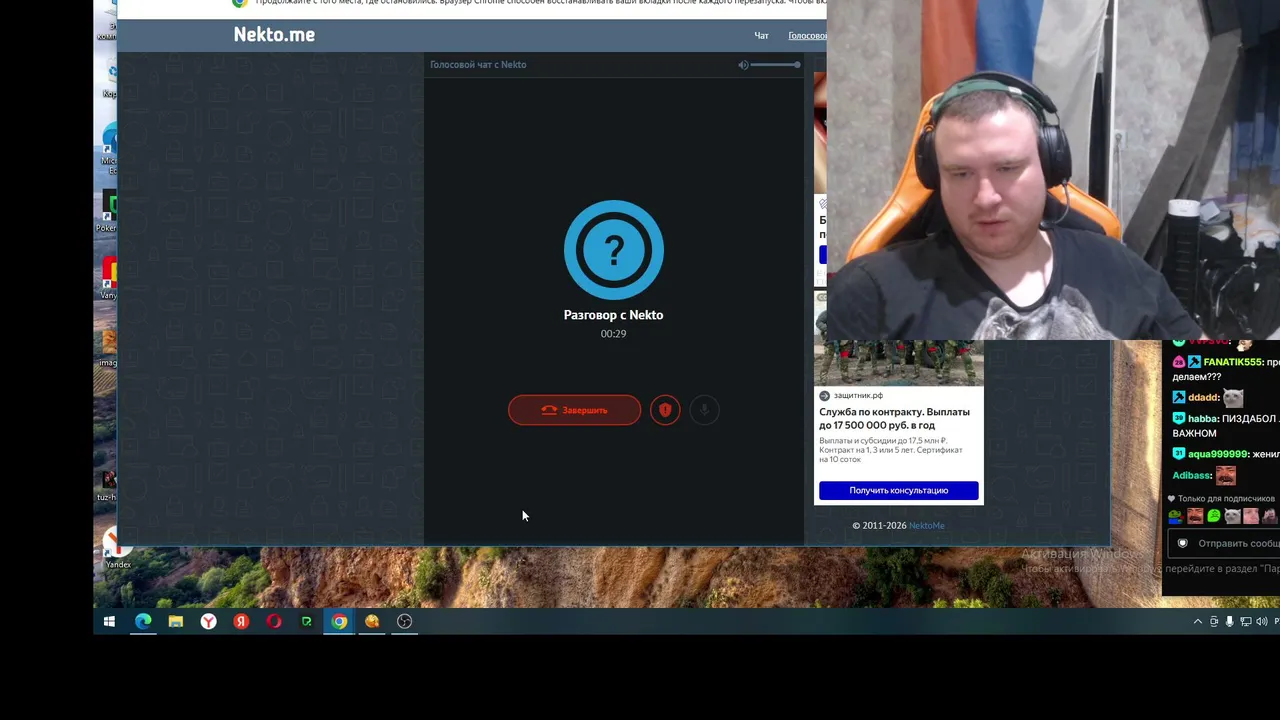Click the Nekto.me logo

pyautogui.click(x=274, y=34)
